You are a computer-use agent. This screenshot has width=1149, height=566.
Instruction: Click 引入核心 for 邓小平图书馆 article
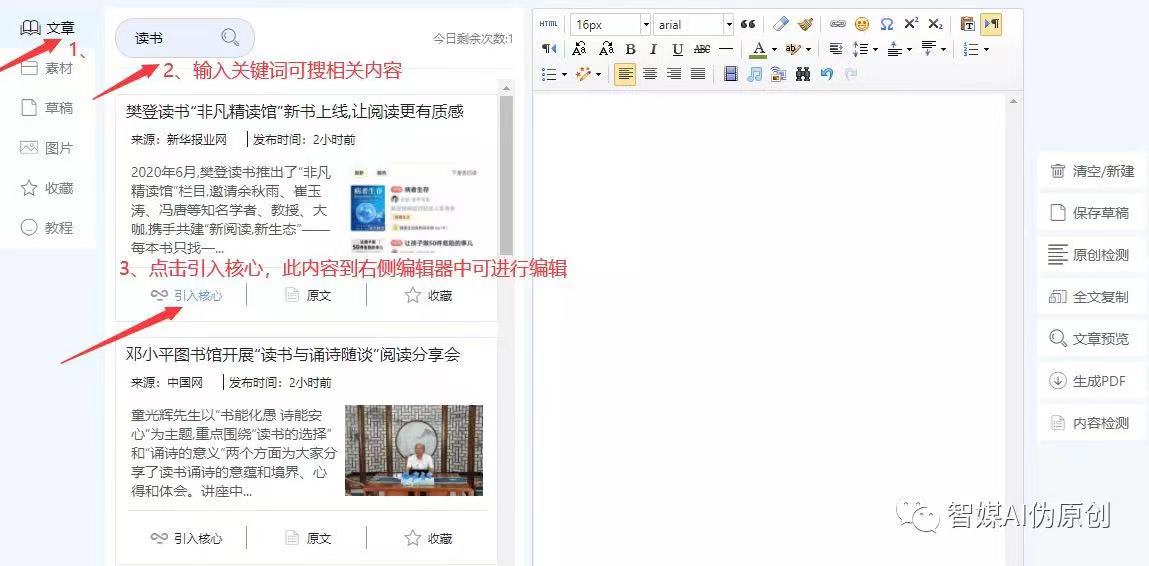[x=186, y=538]
